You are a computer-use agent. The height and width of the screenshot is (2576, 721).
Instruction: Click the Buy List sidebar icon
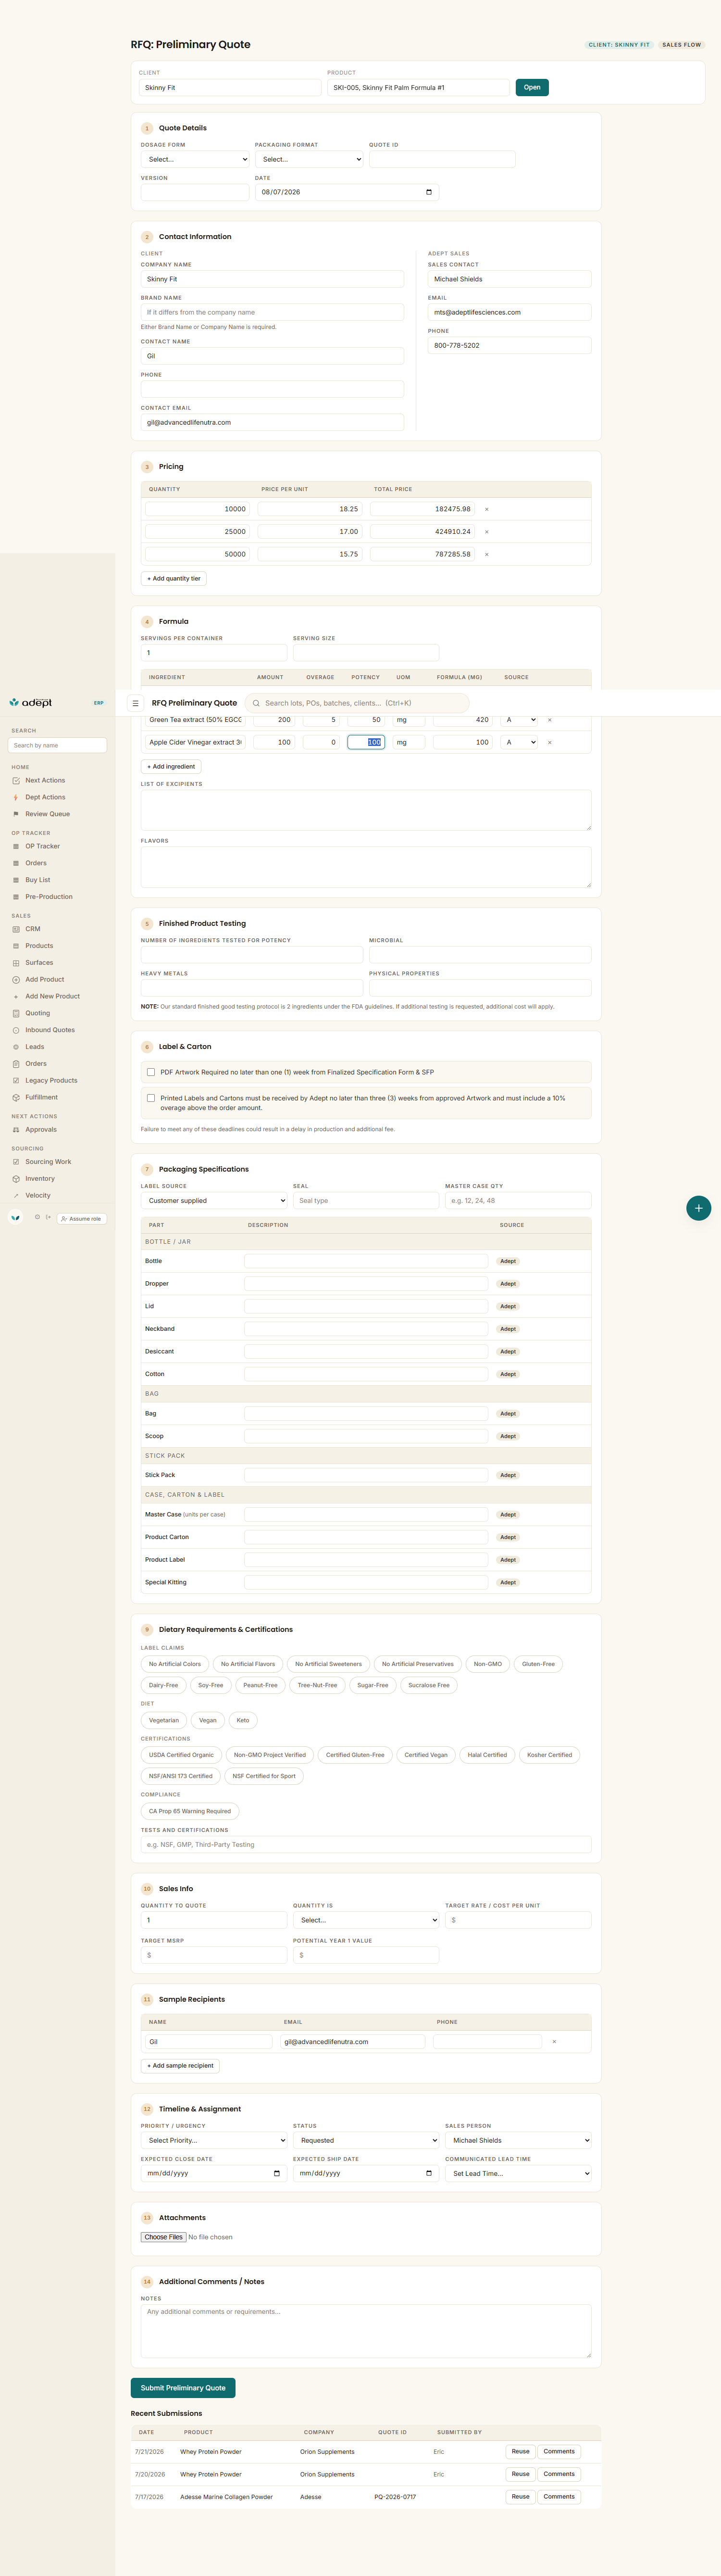(x=16, y=880)
